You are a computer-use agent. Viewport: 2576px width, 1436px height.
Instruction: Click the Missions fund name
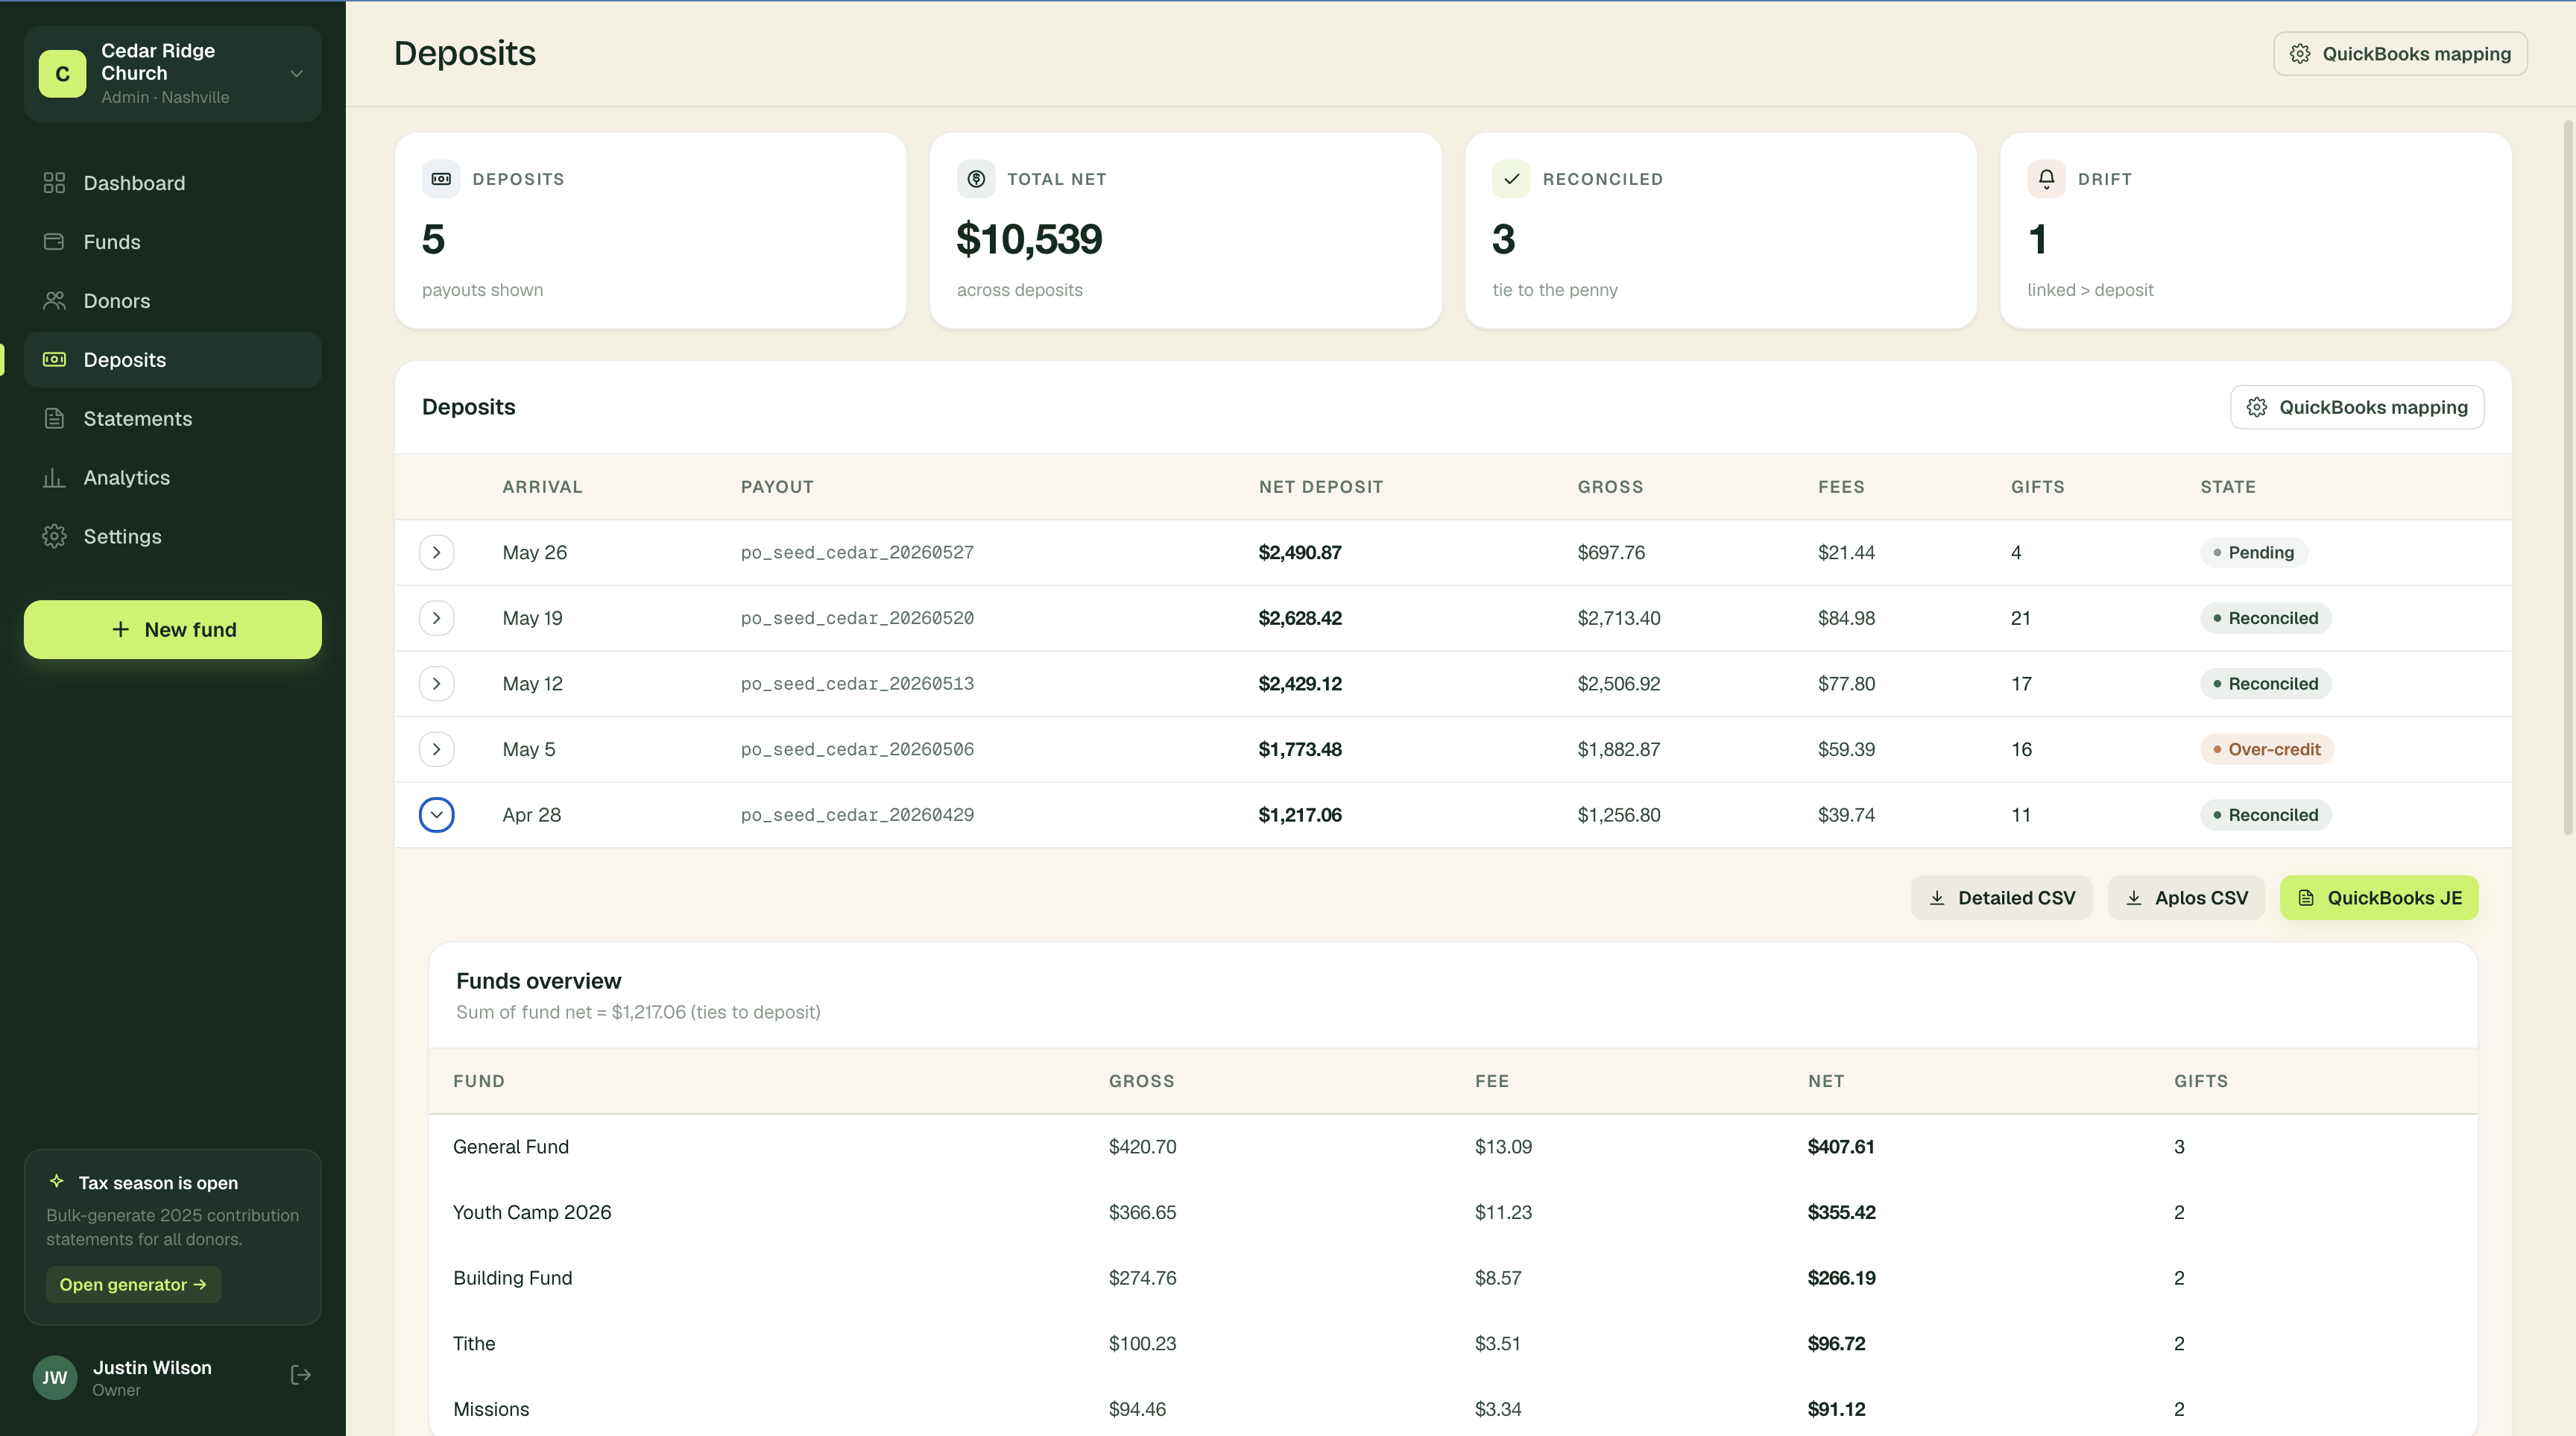pos(491,1410)
